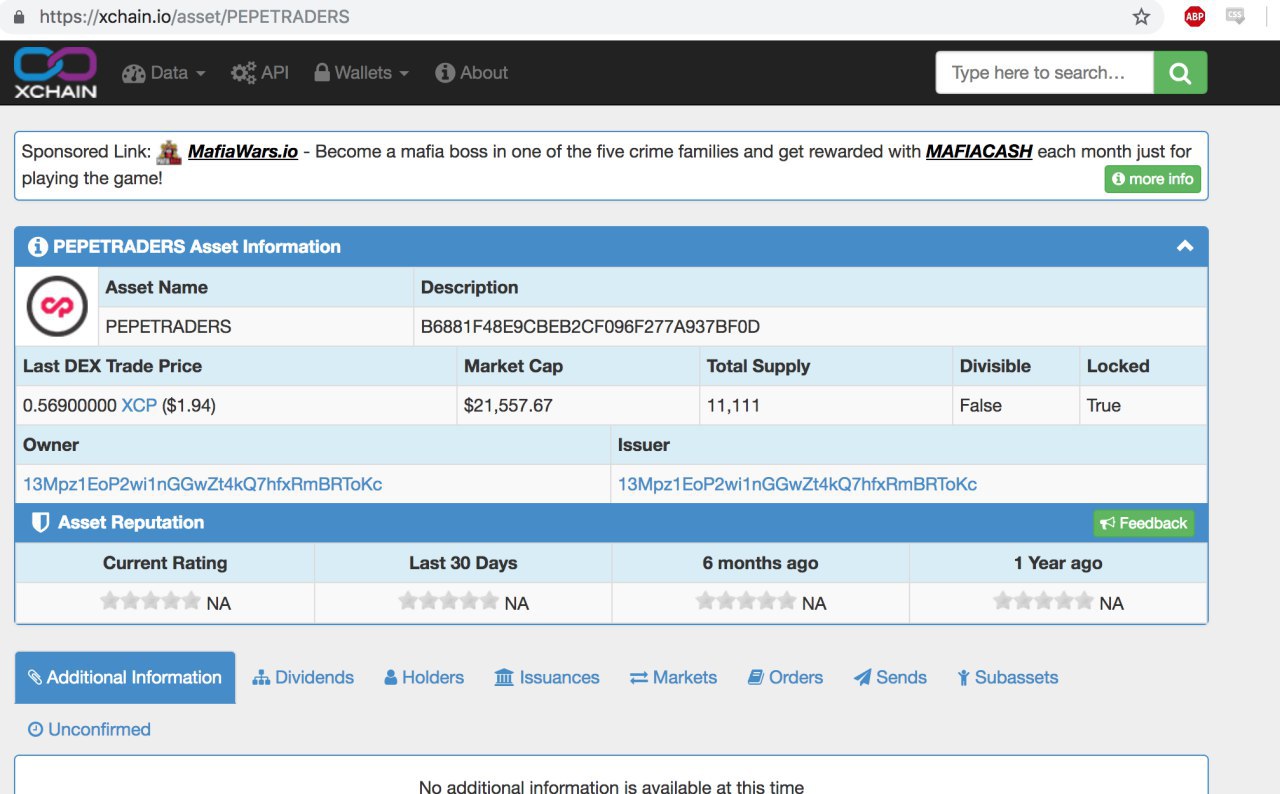Image resolution: width=1280 pixels, height=794 pixels.
Task: Open the MAFIACASH link
Action: tap(979, 152)
